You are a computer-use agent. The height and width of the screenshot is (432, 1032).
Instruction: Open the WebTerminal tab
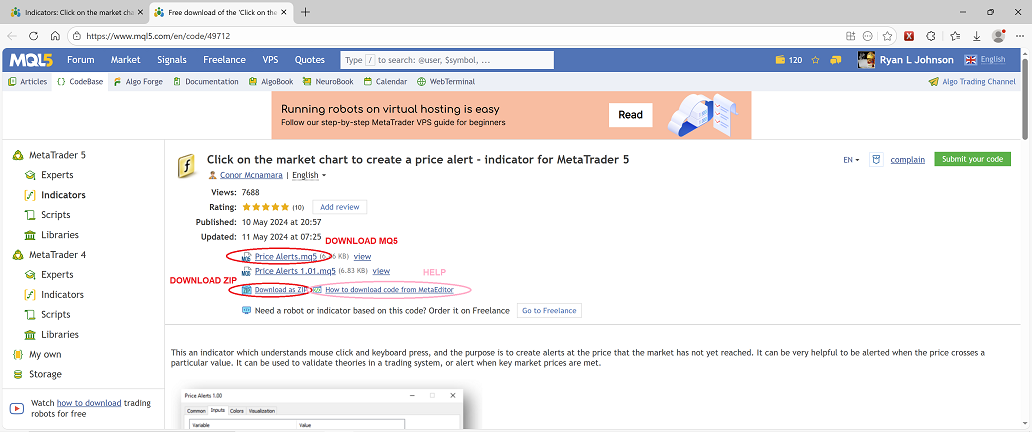tap(446, 82)
